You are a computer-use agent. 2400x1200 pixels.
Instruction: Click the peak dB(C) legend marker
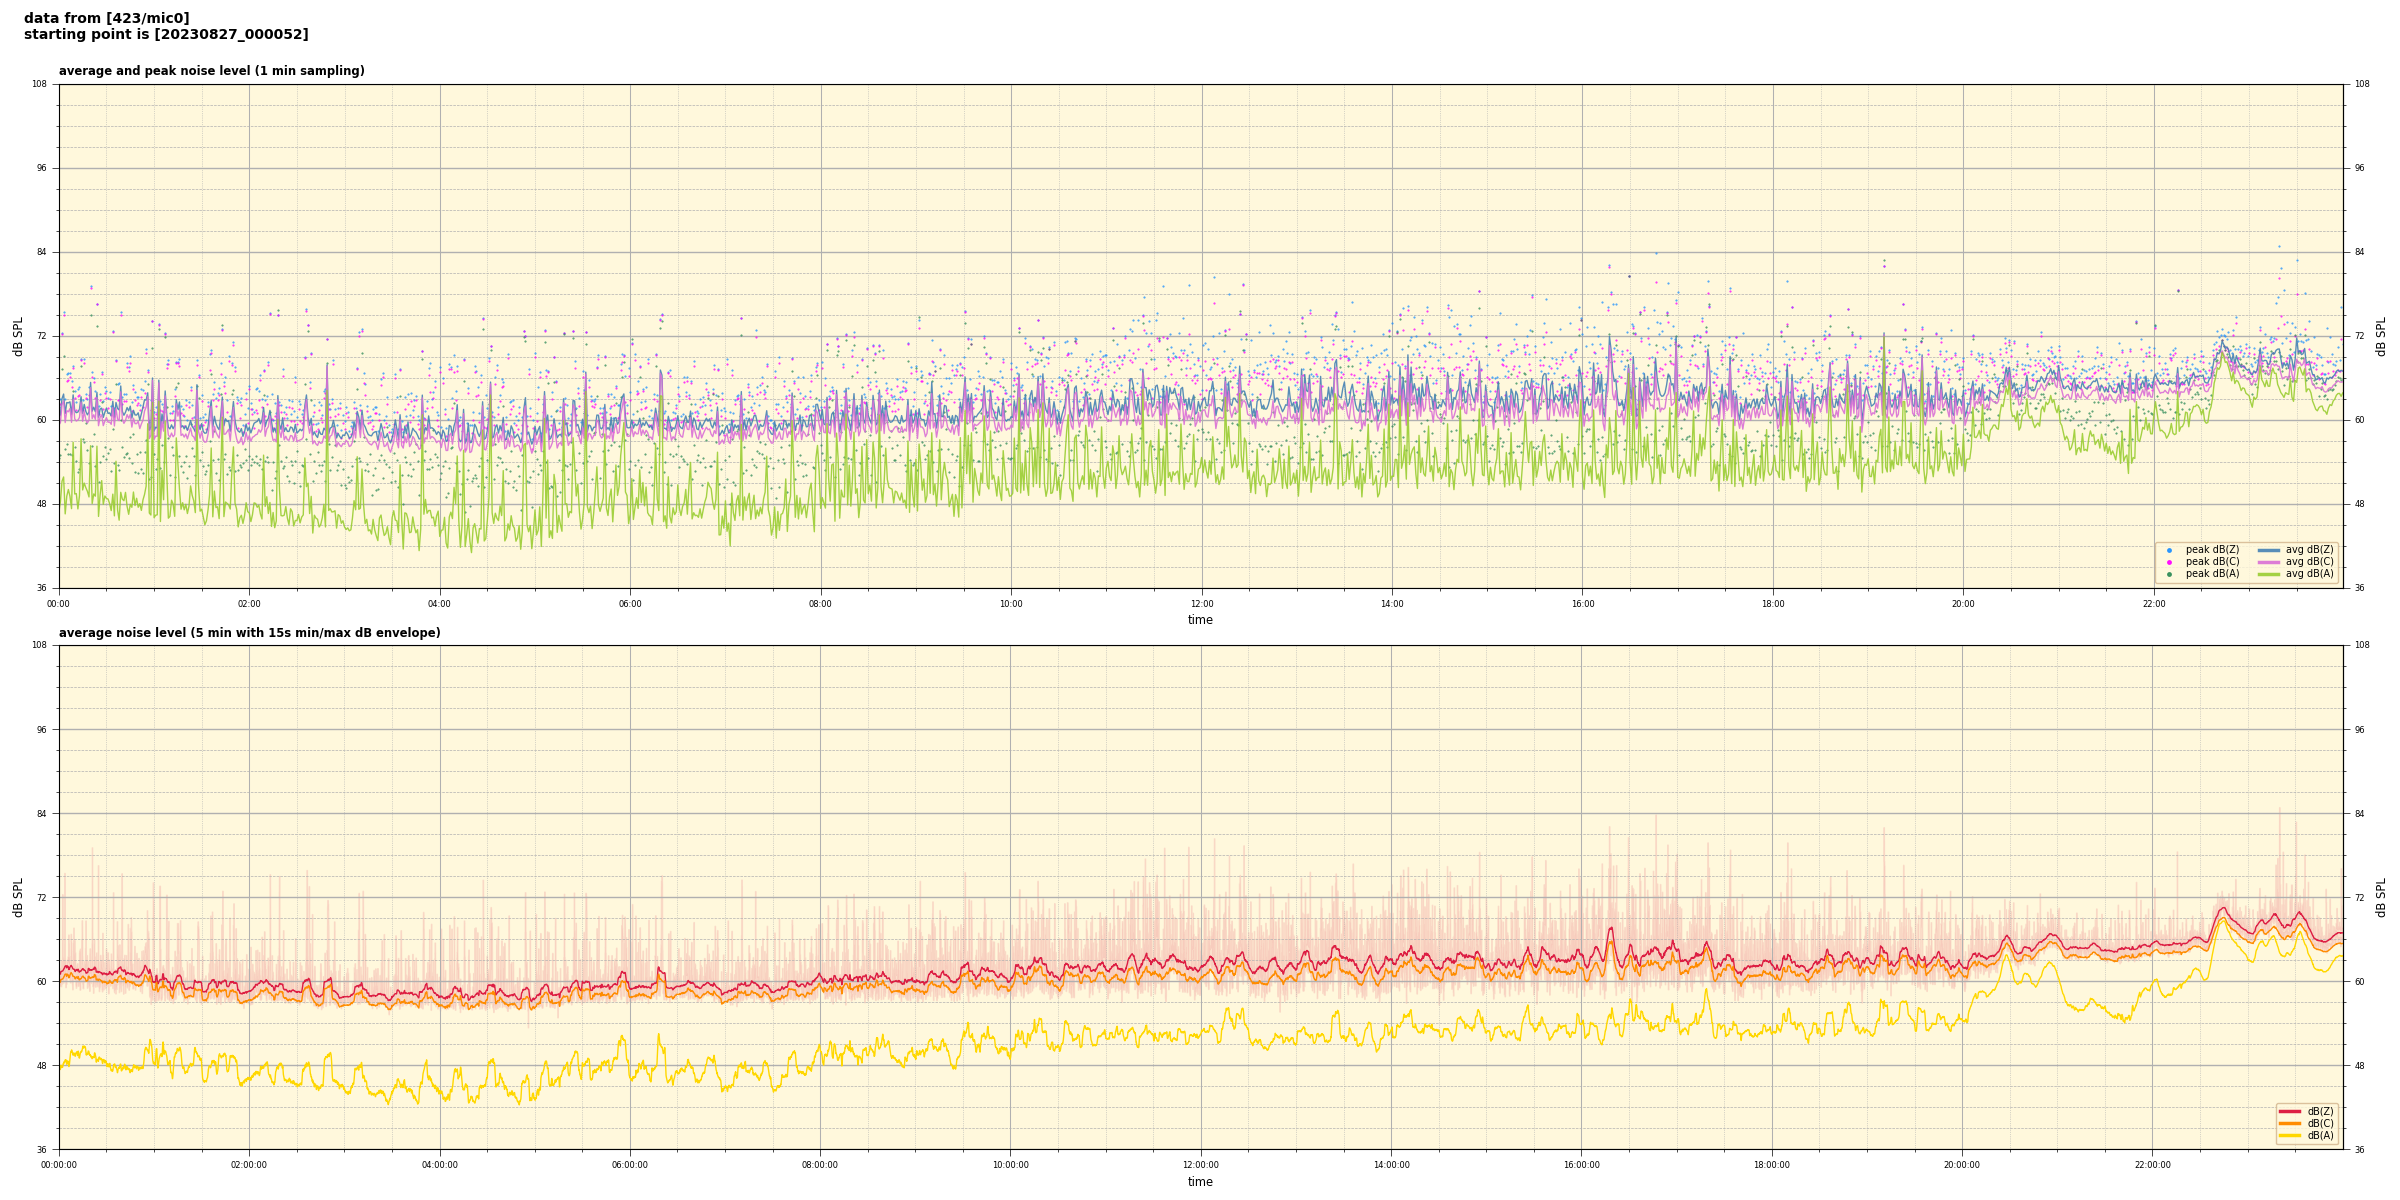coord(2169,562)
